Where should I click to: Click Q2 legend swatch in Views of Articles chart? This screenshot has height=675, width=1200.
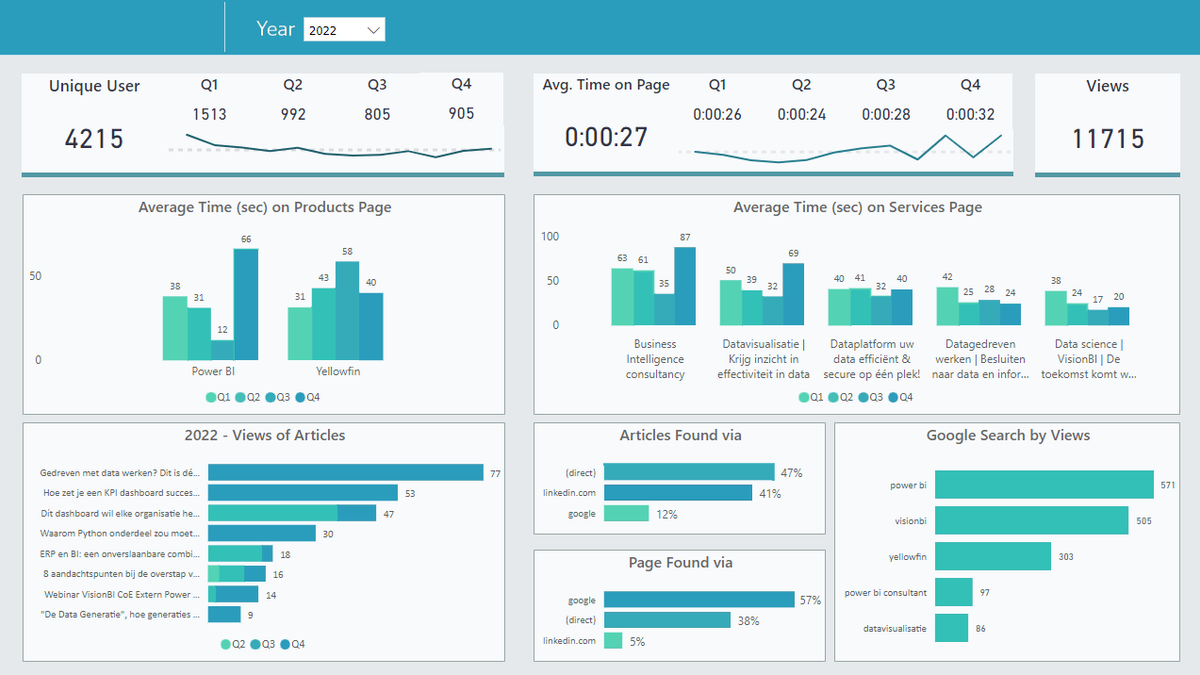click(226, 644)
